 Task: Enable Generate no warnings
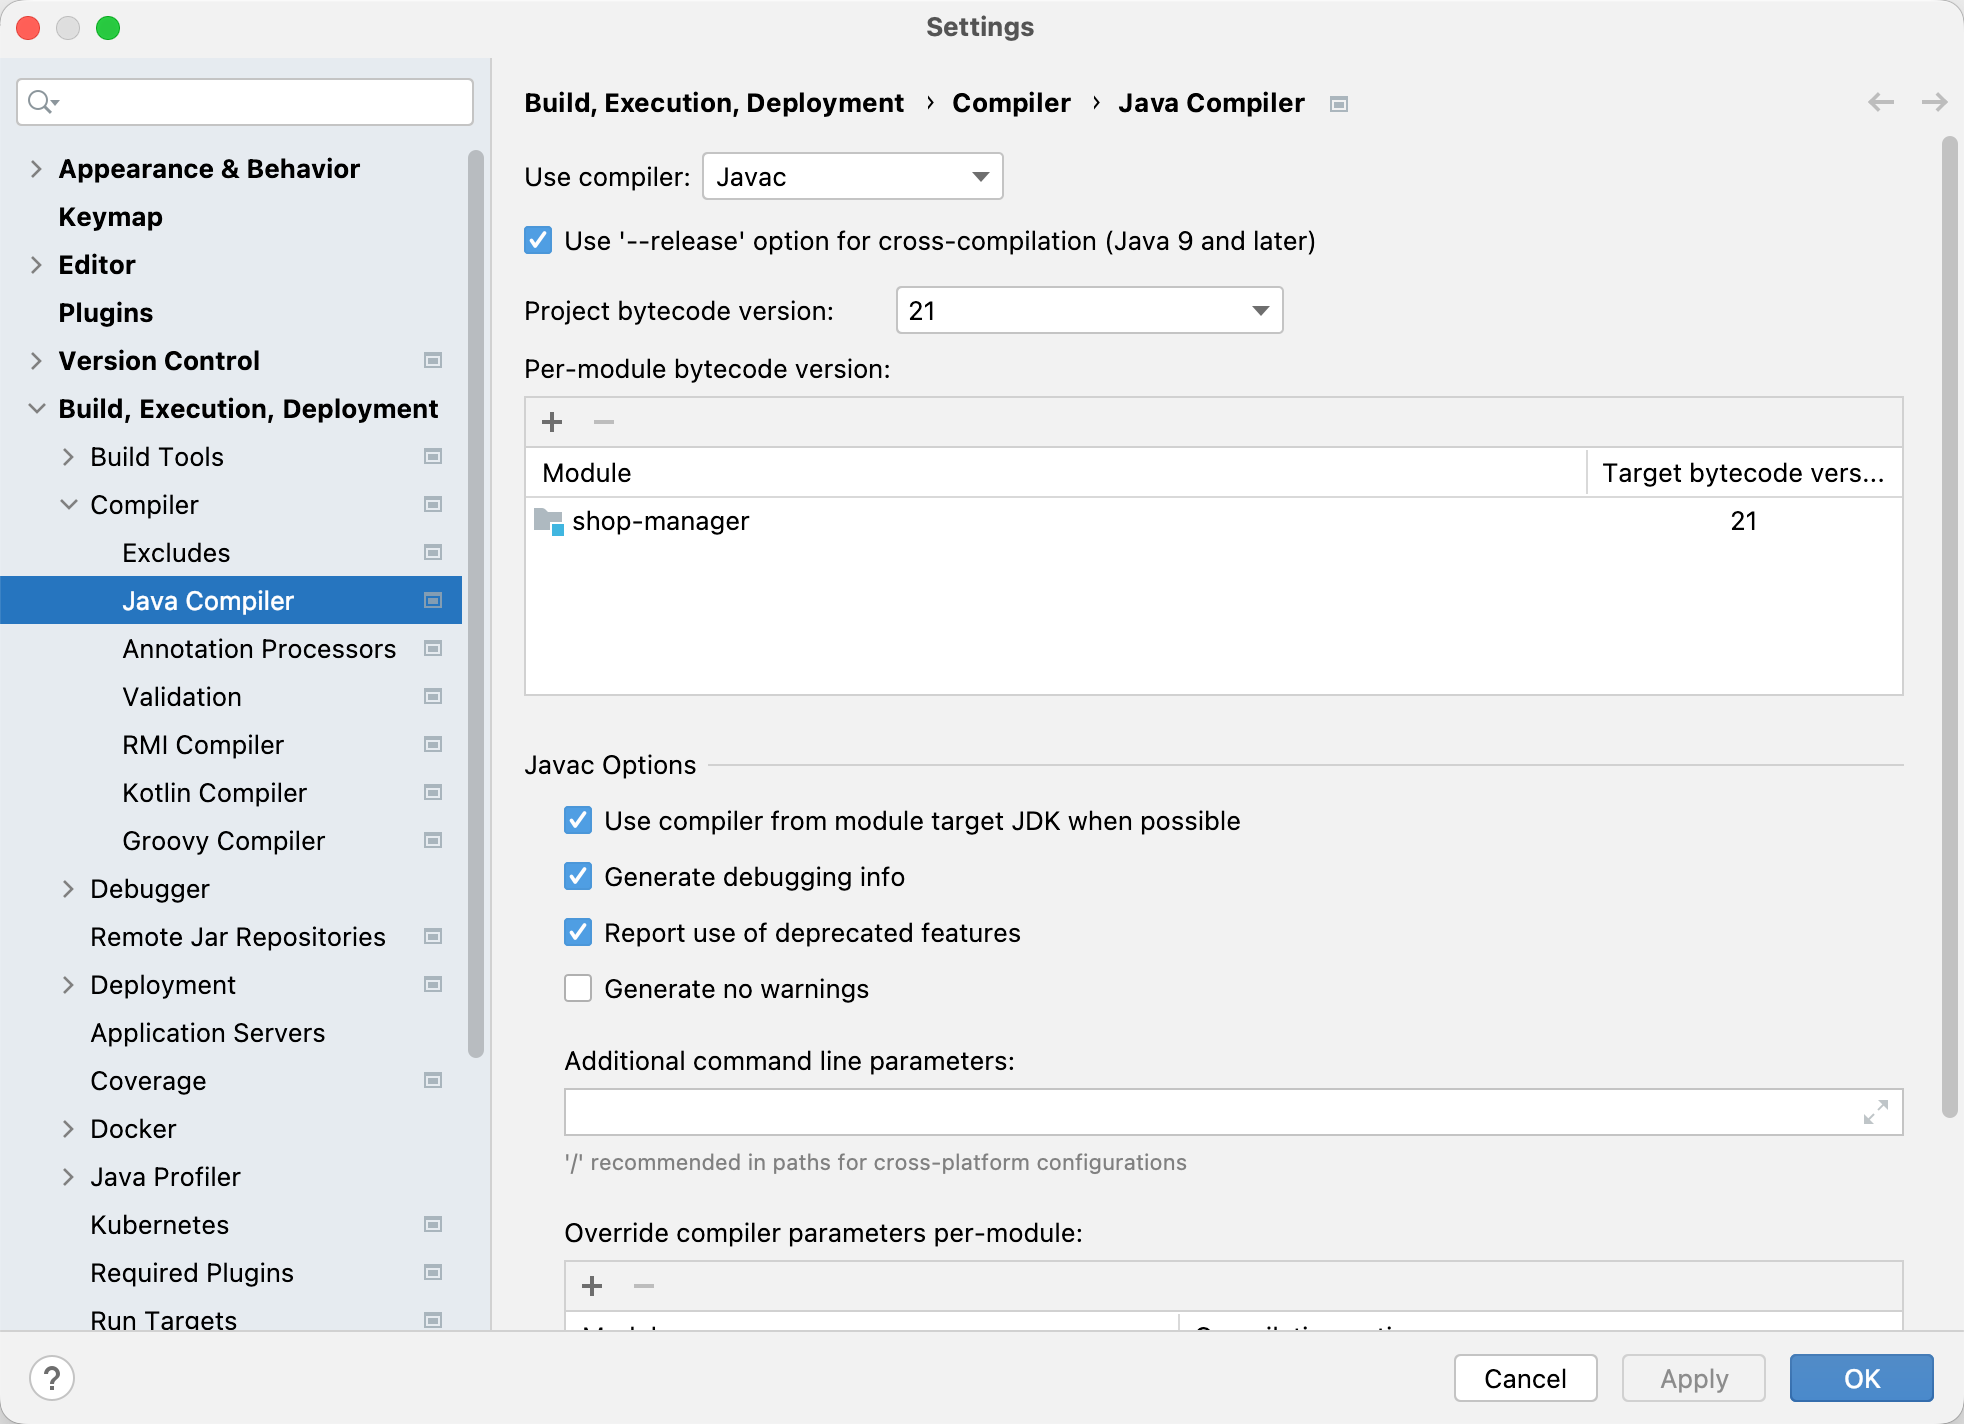pyautogui.click(x=578, y=989)
